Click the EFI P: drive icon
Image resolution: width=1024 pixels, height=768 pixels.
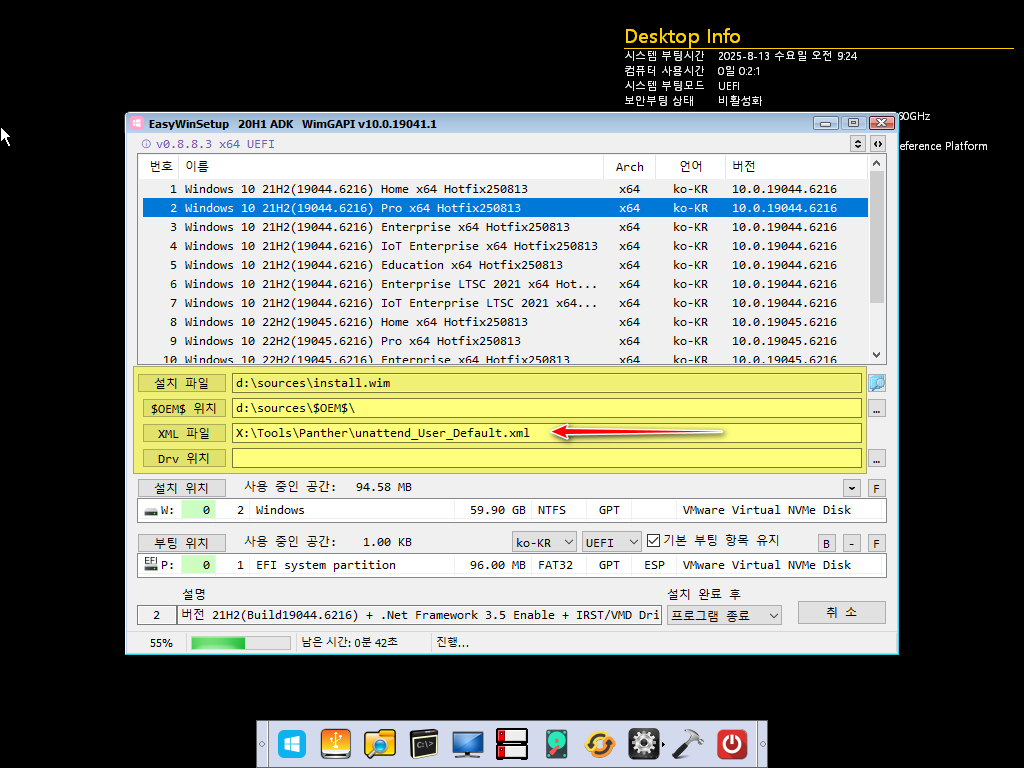(x=150, y=563)
